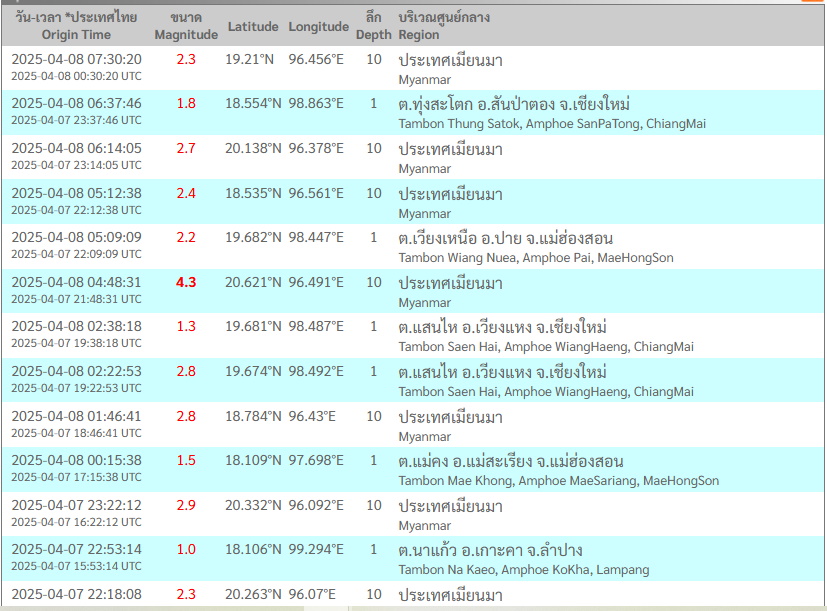Screen dimensions: 827x611
Task: Click Tambon Wiang Nuea, Amphoe Pai region
Action: 536,258
